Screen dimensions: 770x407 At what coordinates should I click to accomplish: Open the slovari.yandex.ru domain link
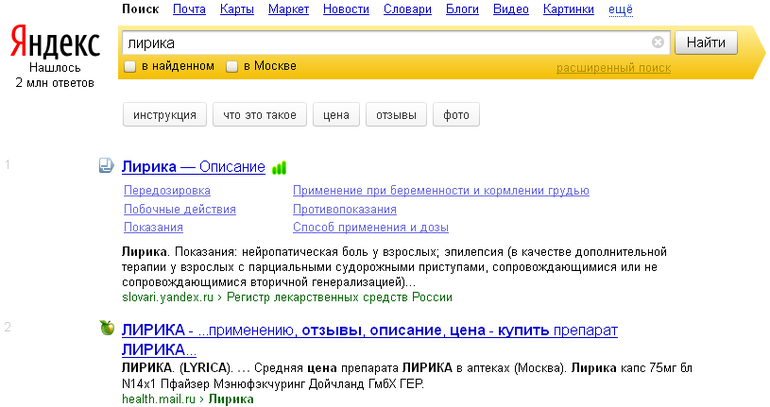click(x=167, y=297)
